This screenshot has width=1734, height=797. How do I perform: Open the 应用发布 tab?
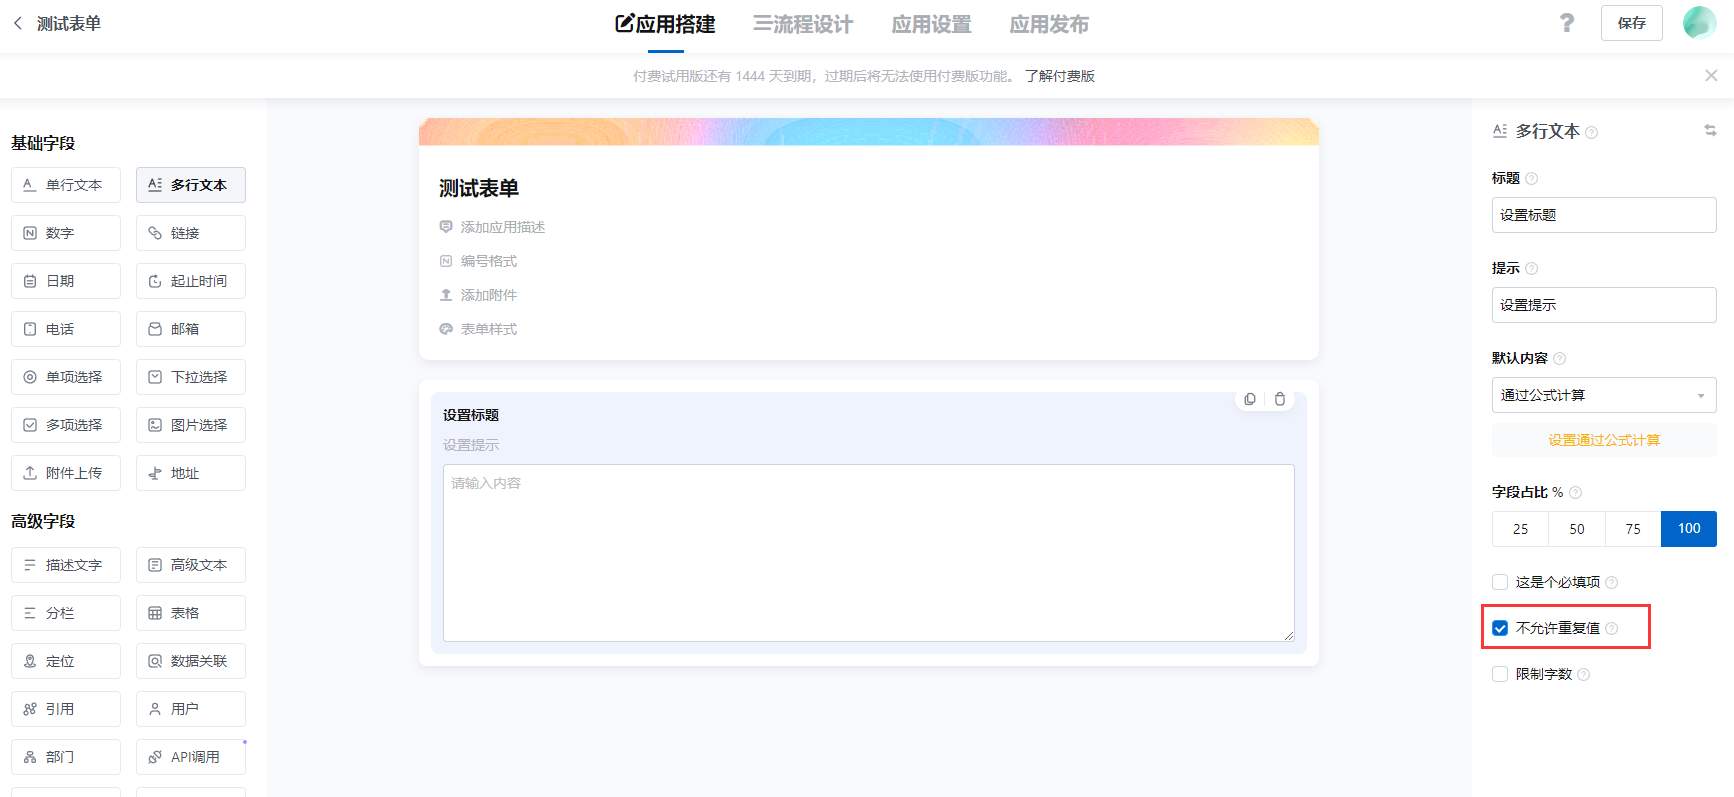click(1048, 24)
